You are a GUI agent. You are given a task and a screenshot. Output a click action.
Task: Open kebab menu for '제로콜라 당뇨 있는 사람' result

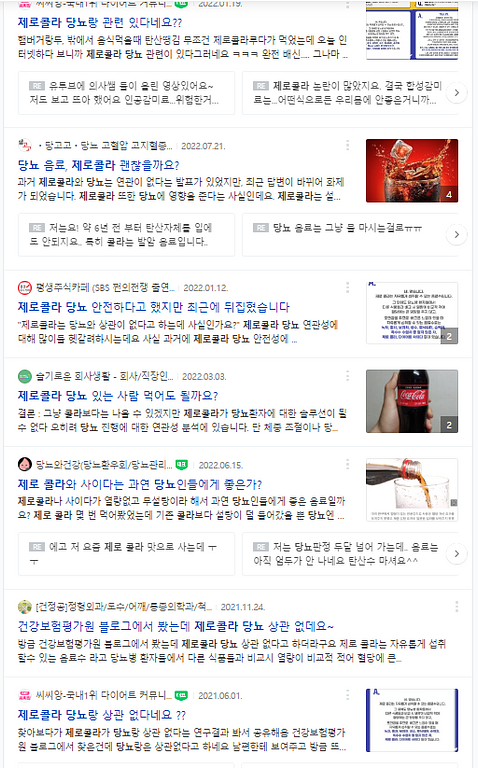coord(347,376)
